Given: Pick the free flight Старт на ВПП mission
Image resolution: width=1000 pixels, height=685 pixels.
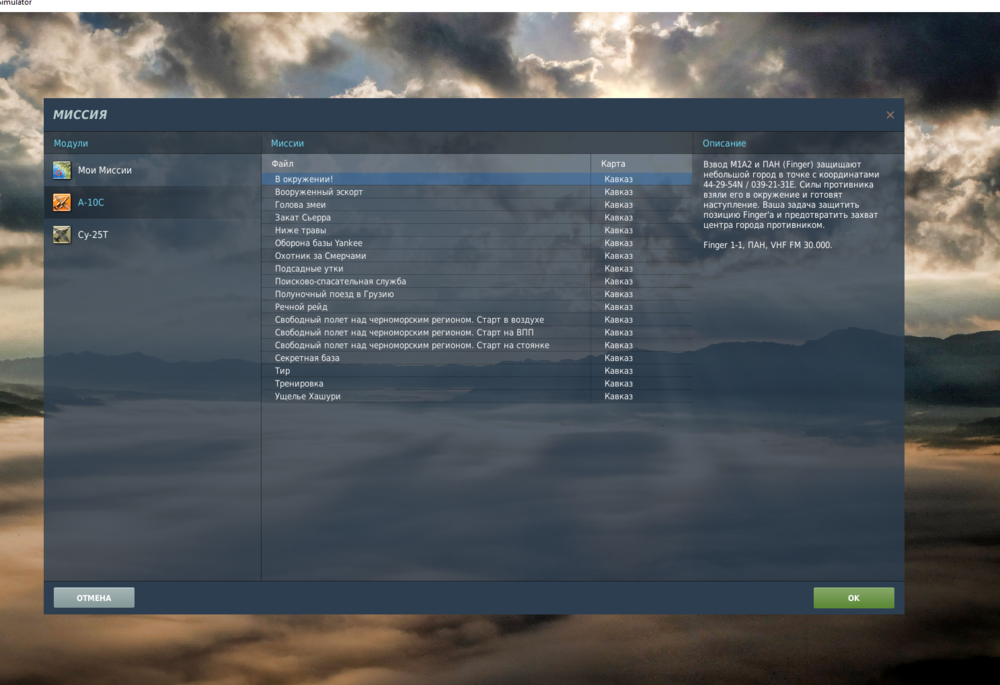Looking at the screenshot, I should [x=477, y=332].
